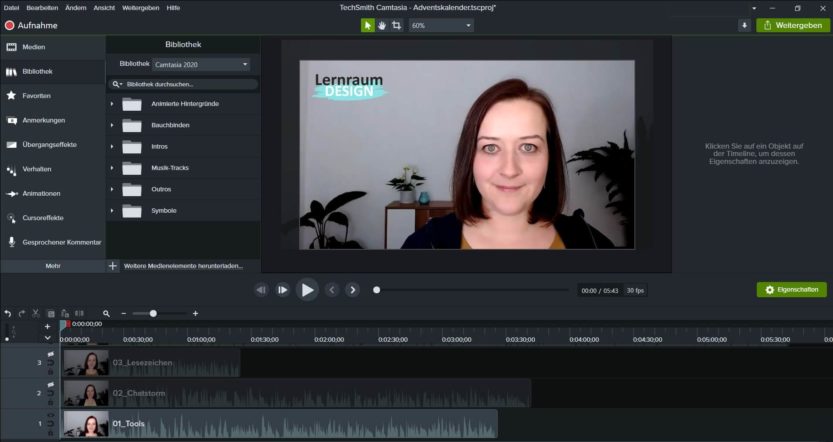Screen dimensions: 833x442
Task: Open the Ändern menu
Action: tap(75, 8)
